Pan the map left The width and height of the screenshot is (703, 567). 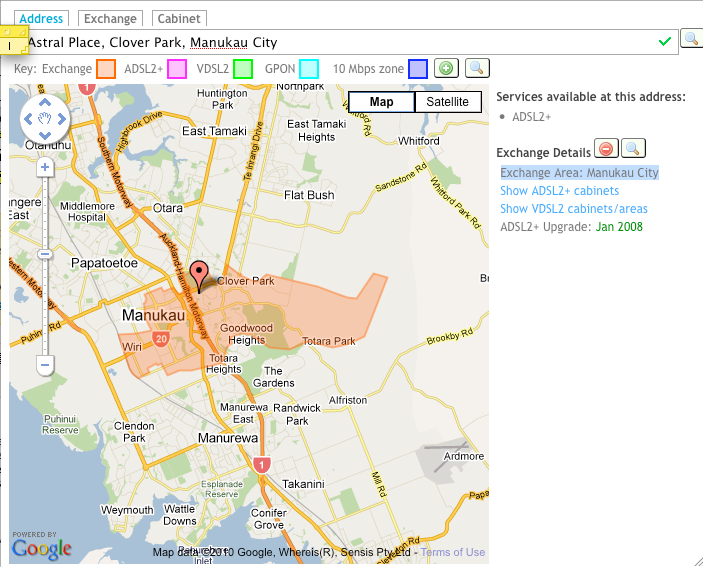coord(28,119)
